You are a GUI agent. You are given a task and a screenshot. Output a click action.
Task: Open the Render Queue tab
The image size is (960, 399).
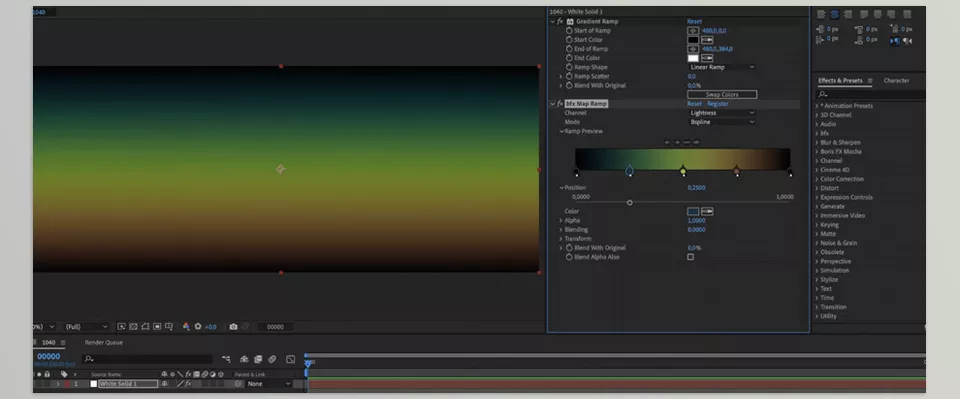(x=103, y=343)
